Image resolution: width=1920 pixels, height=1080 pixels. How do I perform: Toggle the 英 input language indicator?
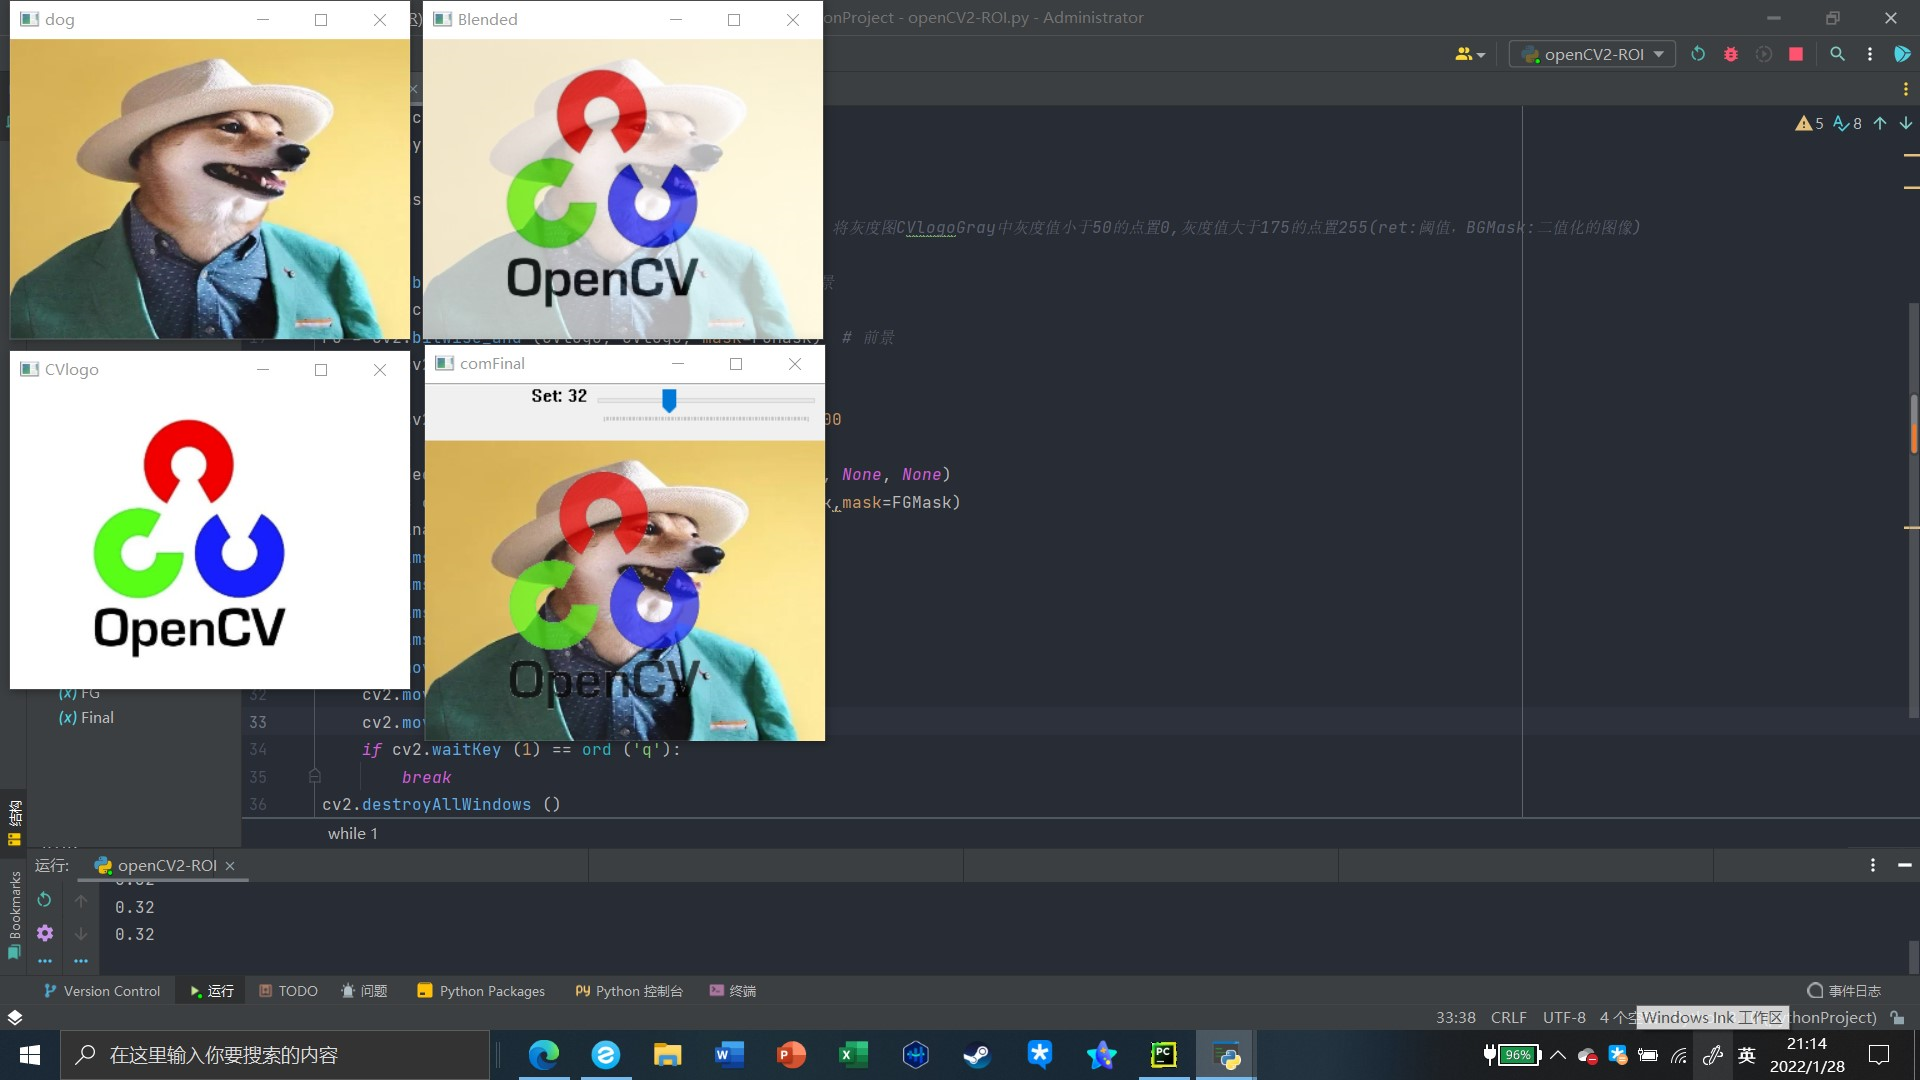point(1747,1055)
